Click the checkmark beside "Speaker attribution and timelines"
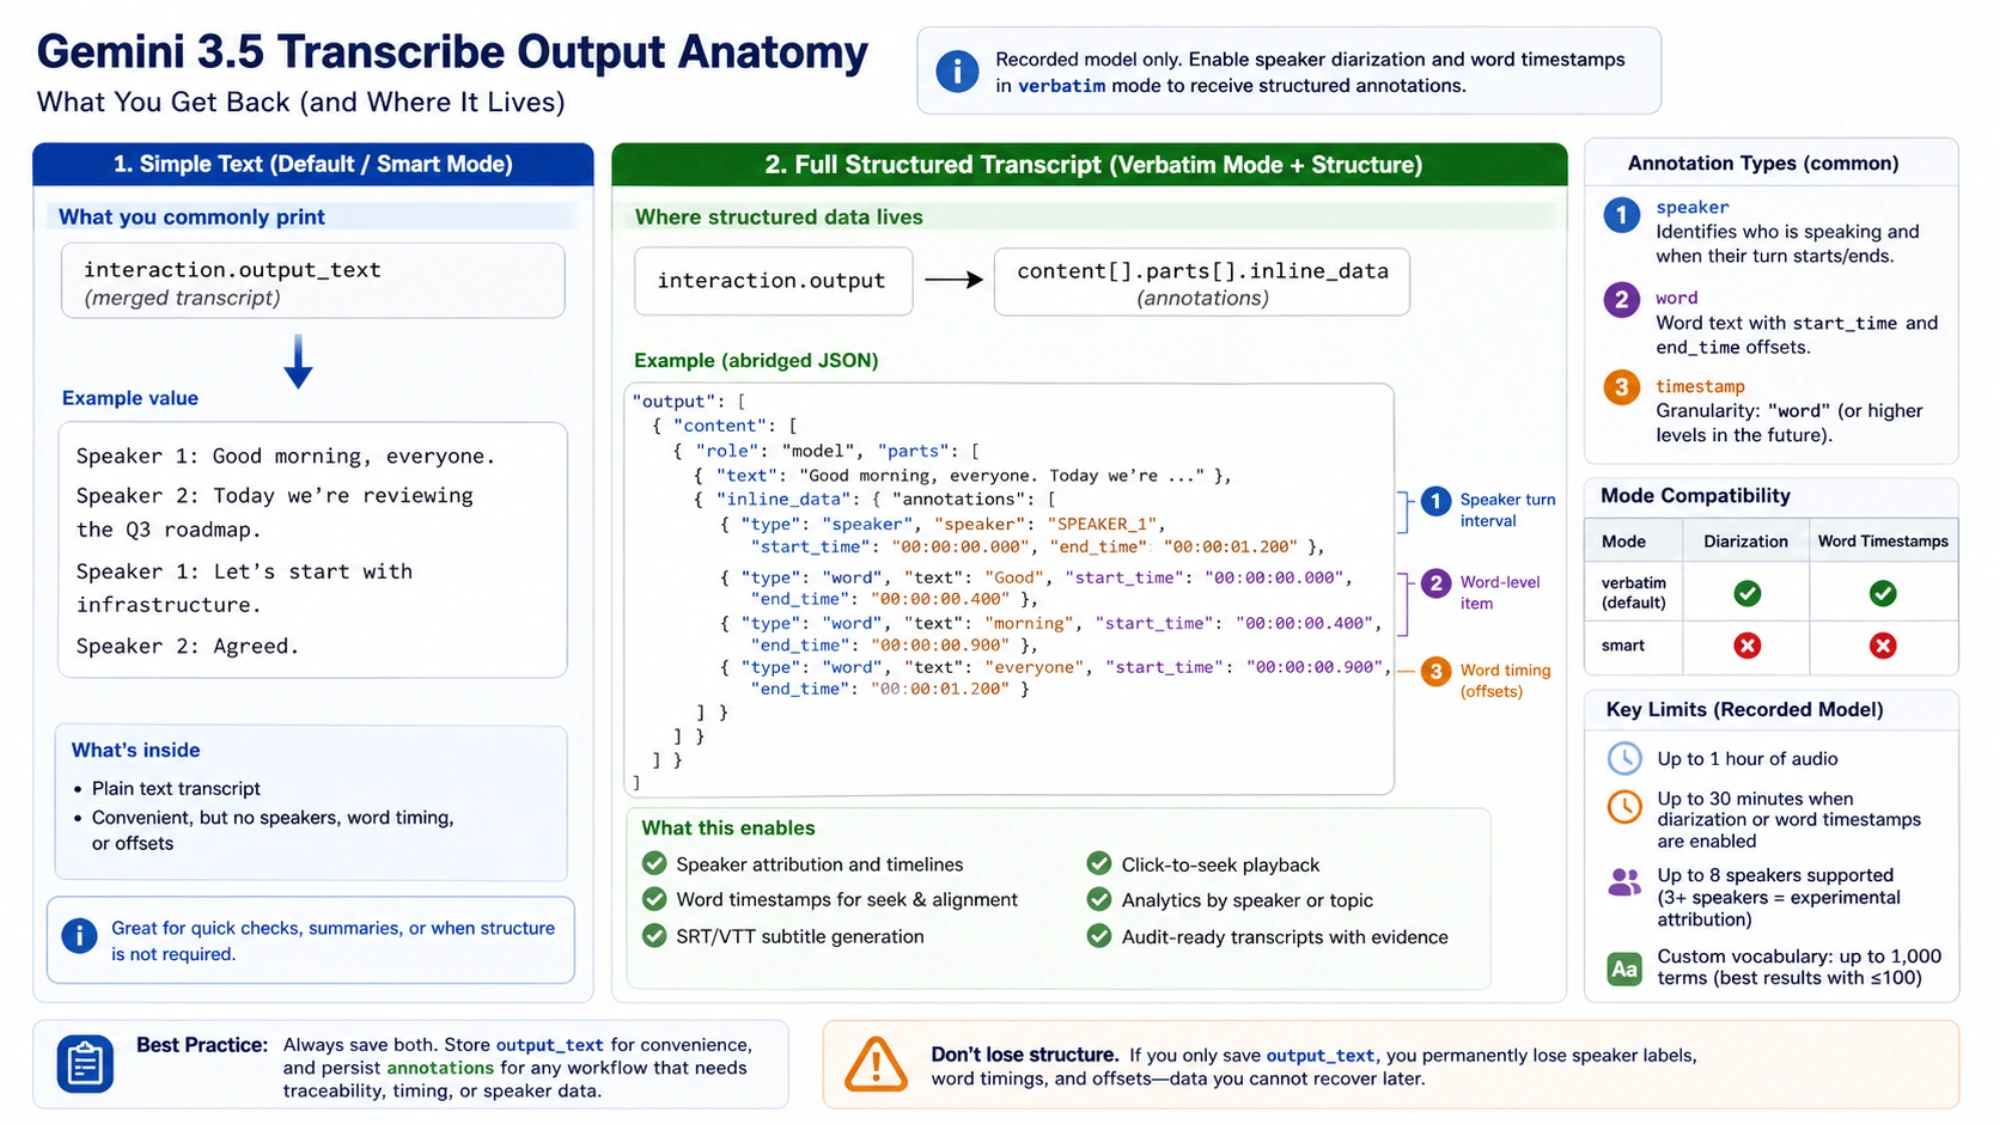 click(x=655, y=864)
